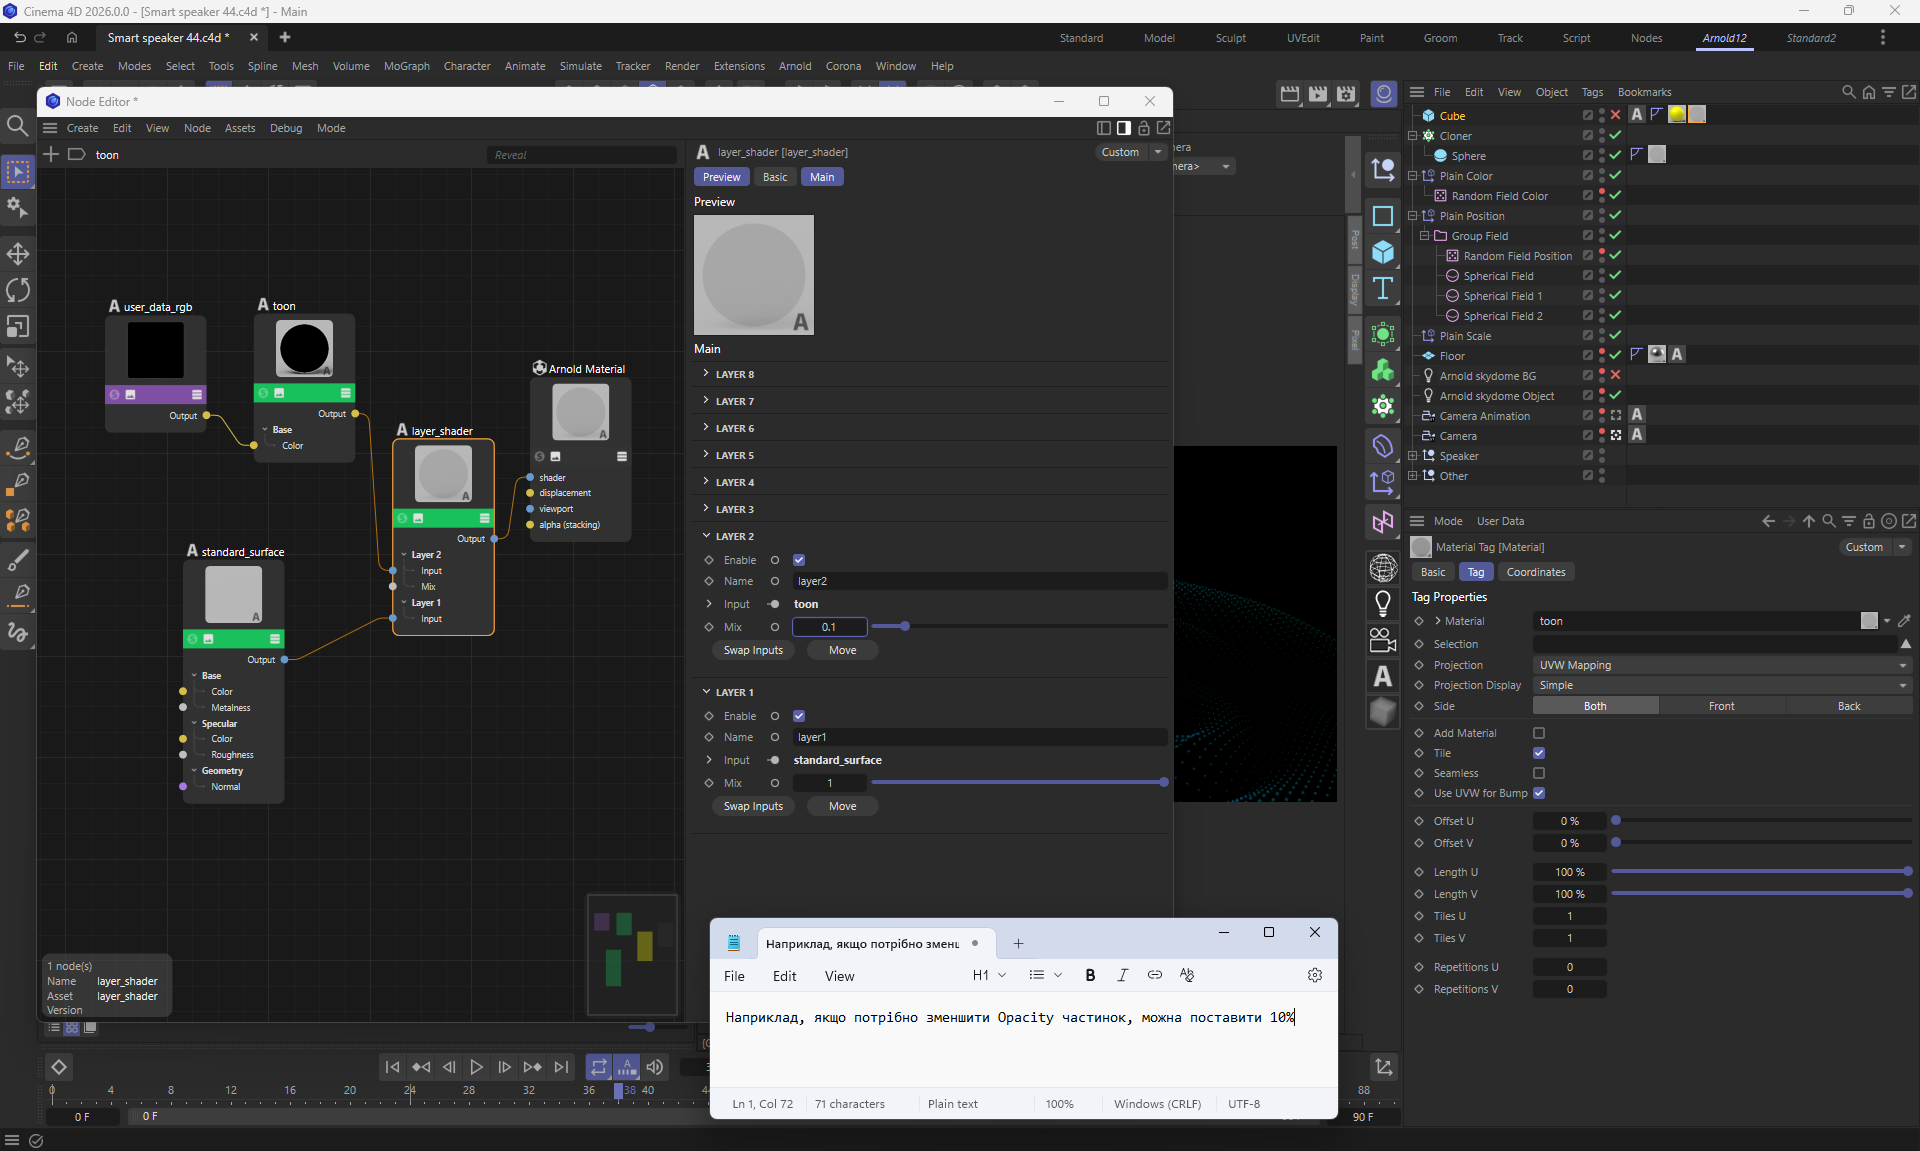Switch to the Coordinates tab

1535,572
